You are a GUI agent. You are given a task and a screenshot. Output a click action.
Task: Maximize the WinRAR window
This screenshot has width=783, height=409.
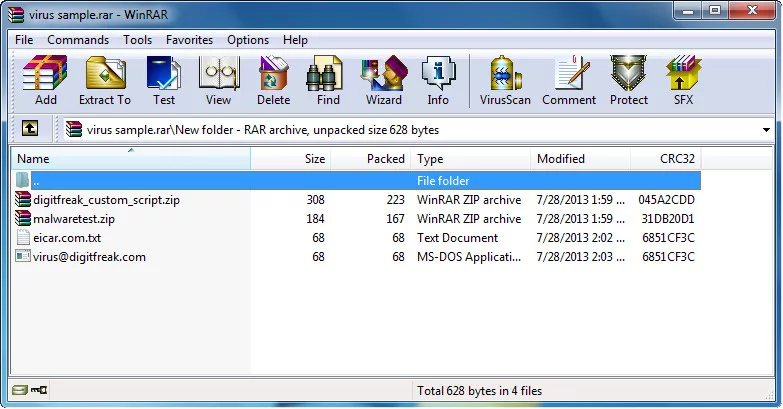715,11
